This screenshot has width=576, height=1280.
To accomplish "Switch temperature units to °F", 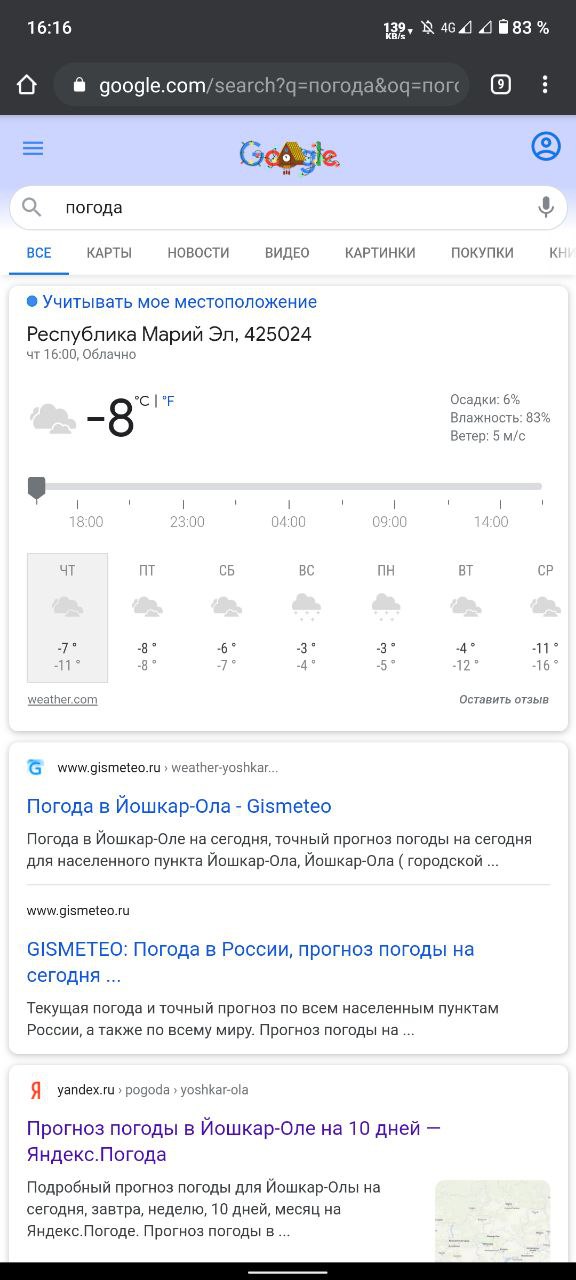I will point(168,401).
